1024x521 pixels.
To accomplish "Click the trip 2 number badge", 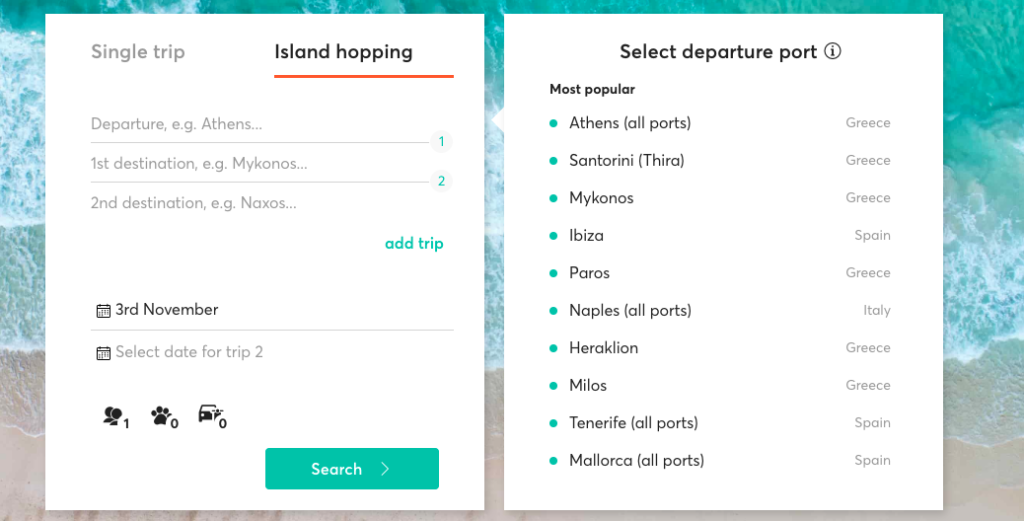I will pyautogui.click(x=441, y=181).
